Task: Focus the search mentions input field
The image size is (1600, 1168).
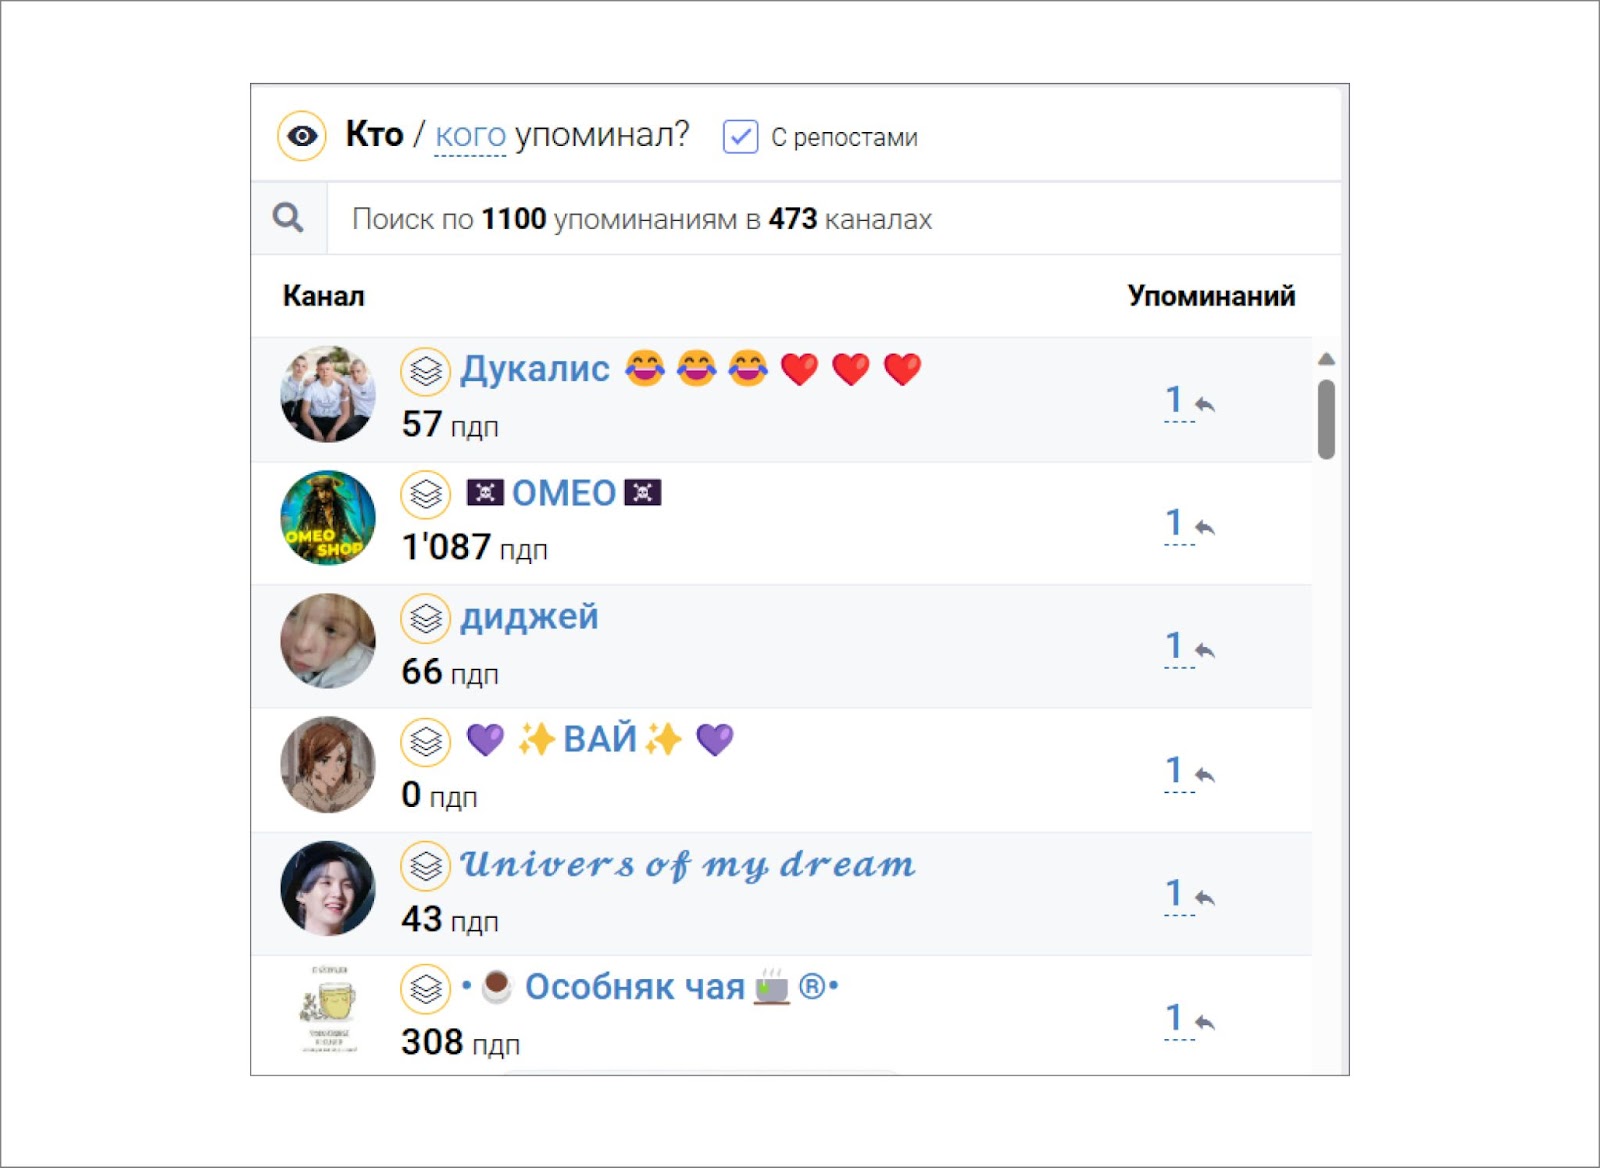Action: tap(833, 219)
